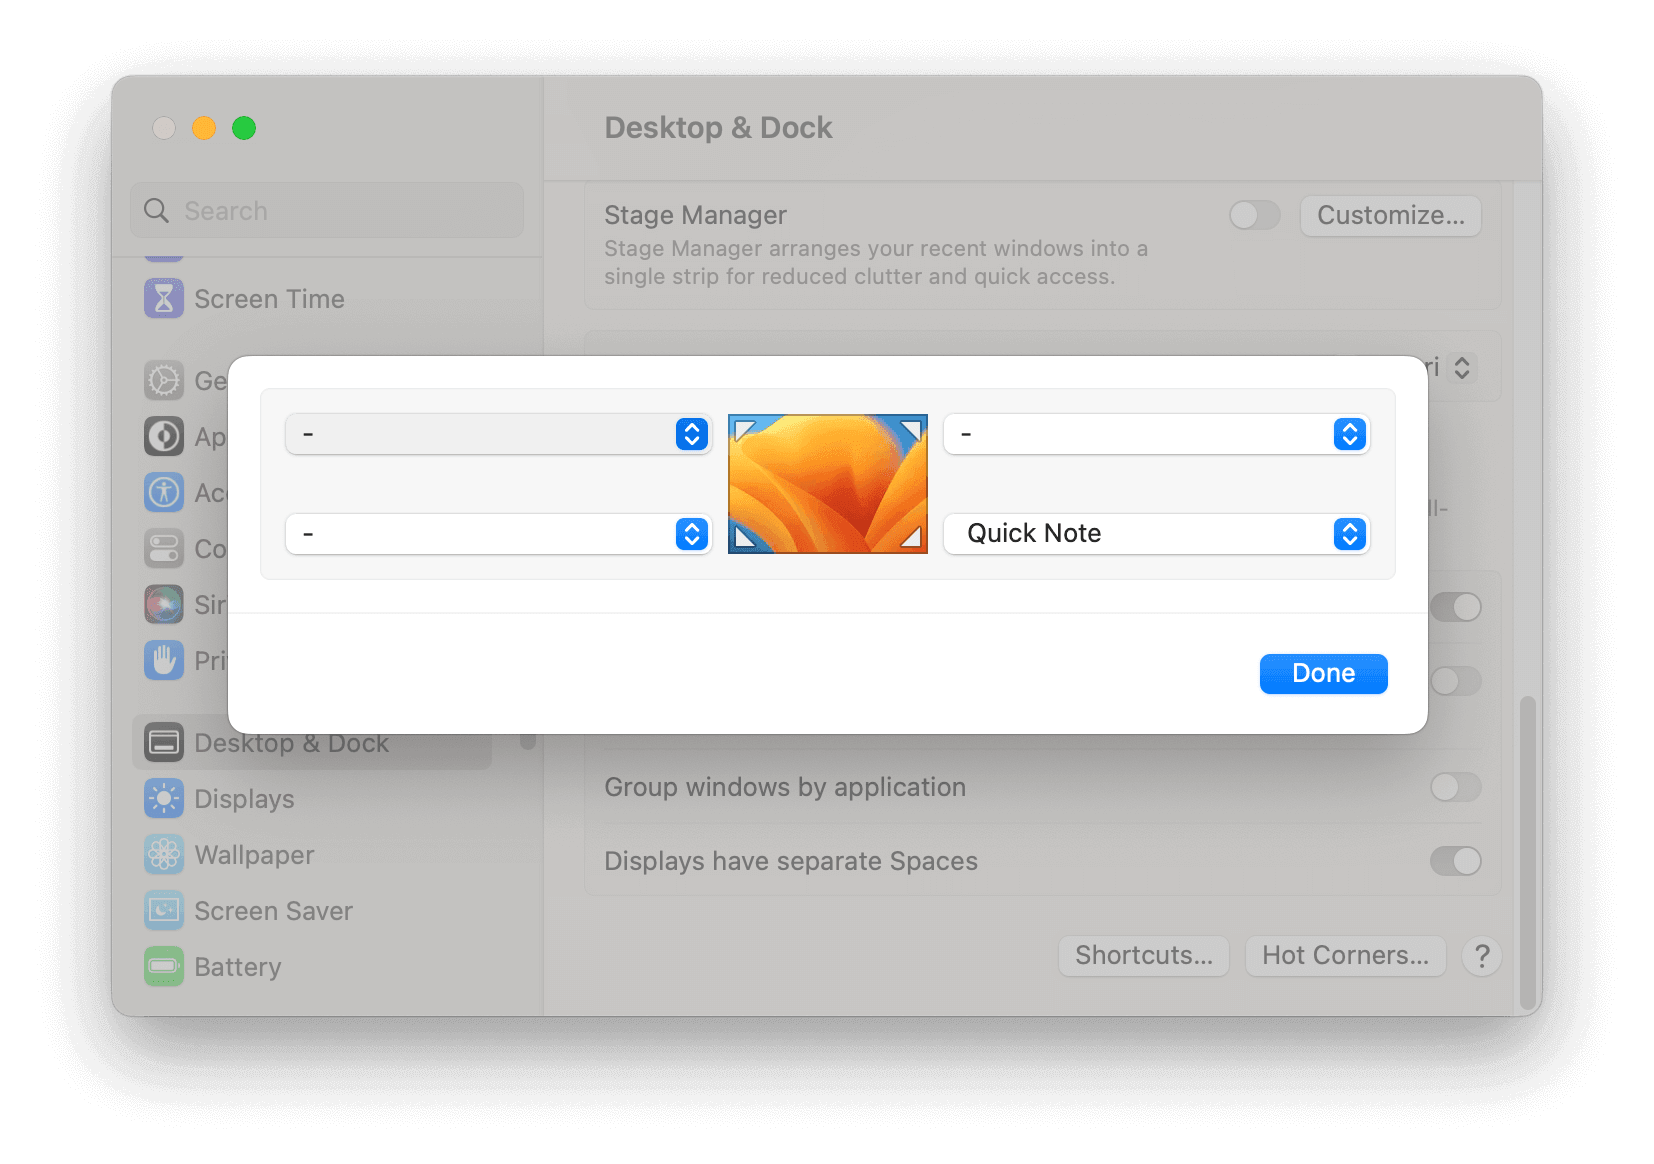Click the desktop wallpaper preview thumbnail
Viewport: 1654px width, 1164px height.
(827, 483)
